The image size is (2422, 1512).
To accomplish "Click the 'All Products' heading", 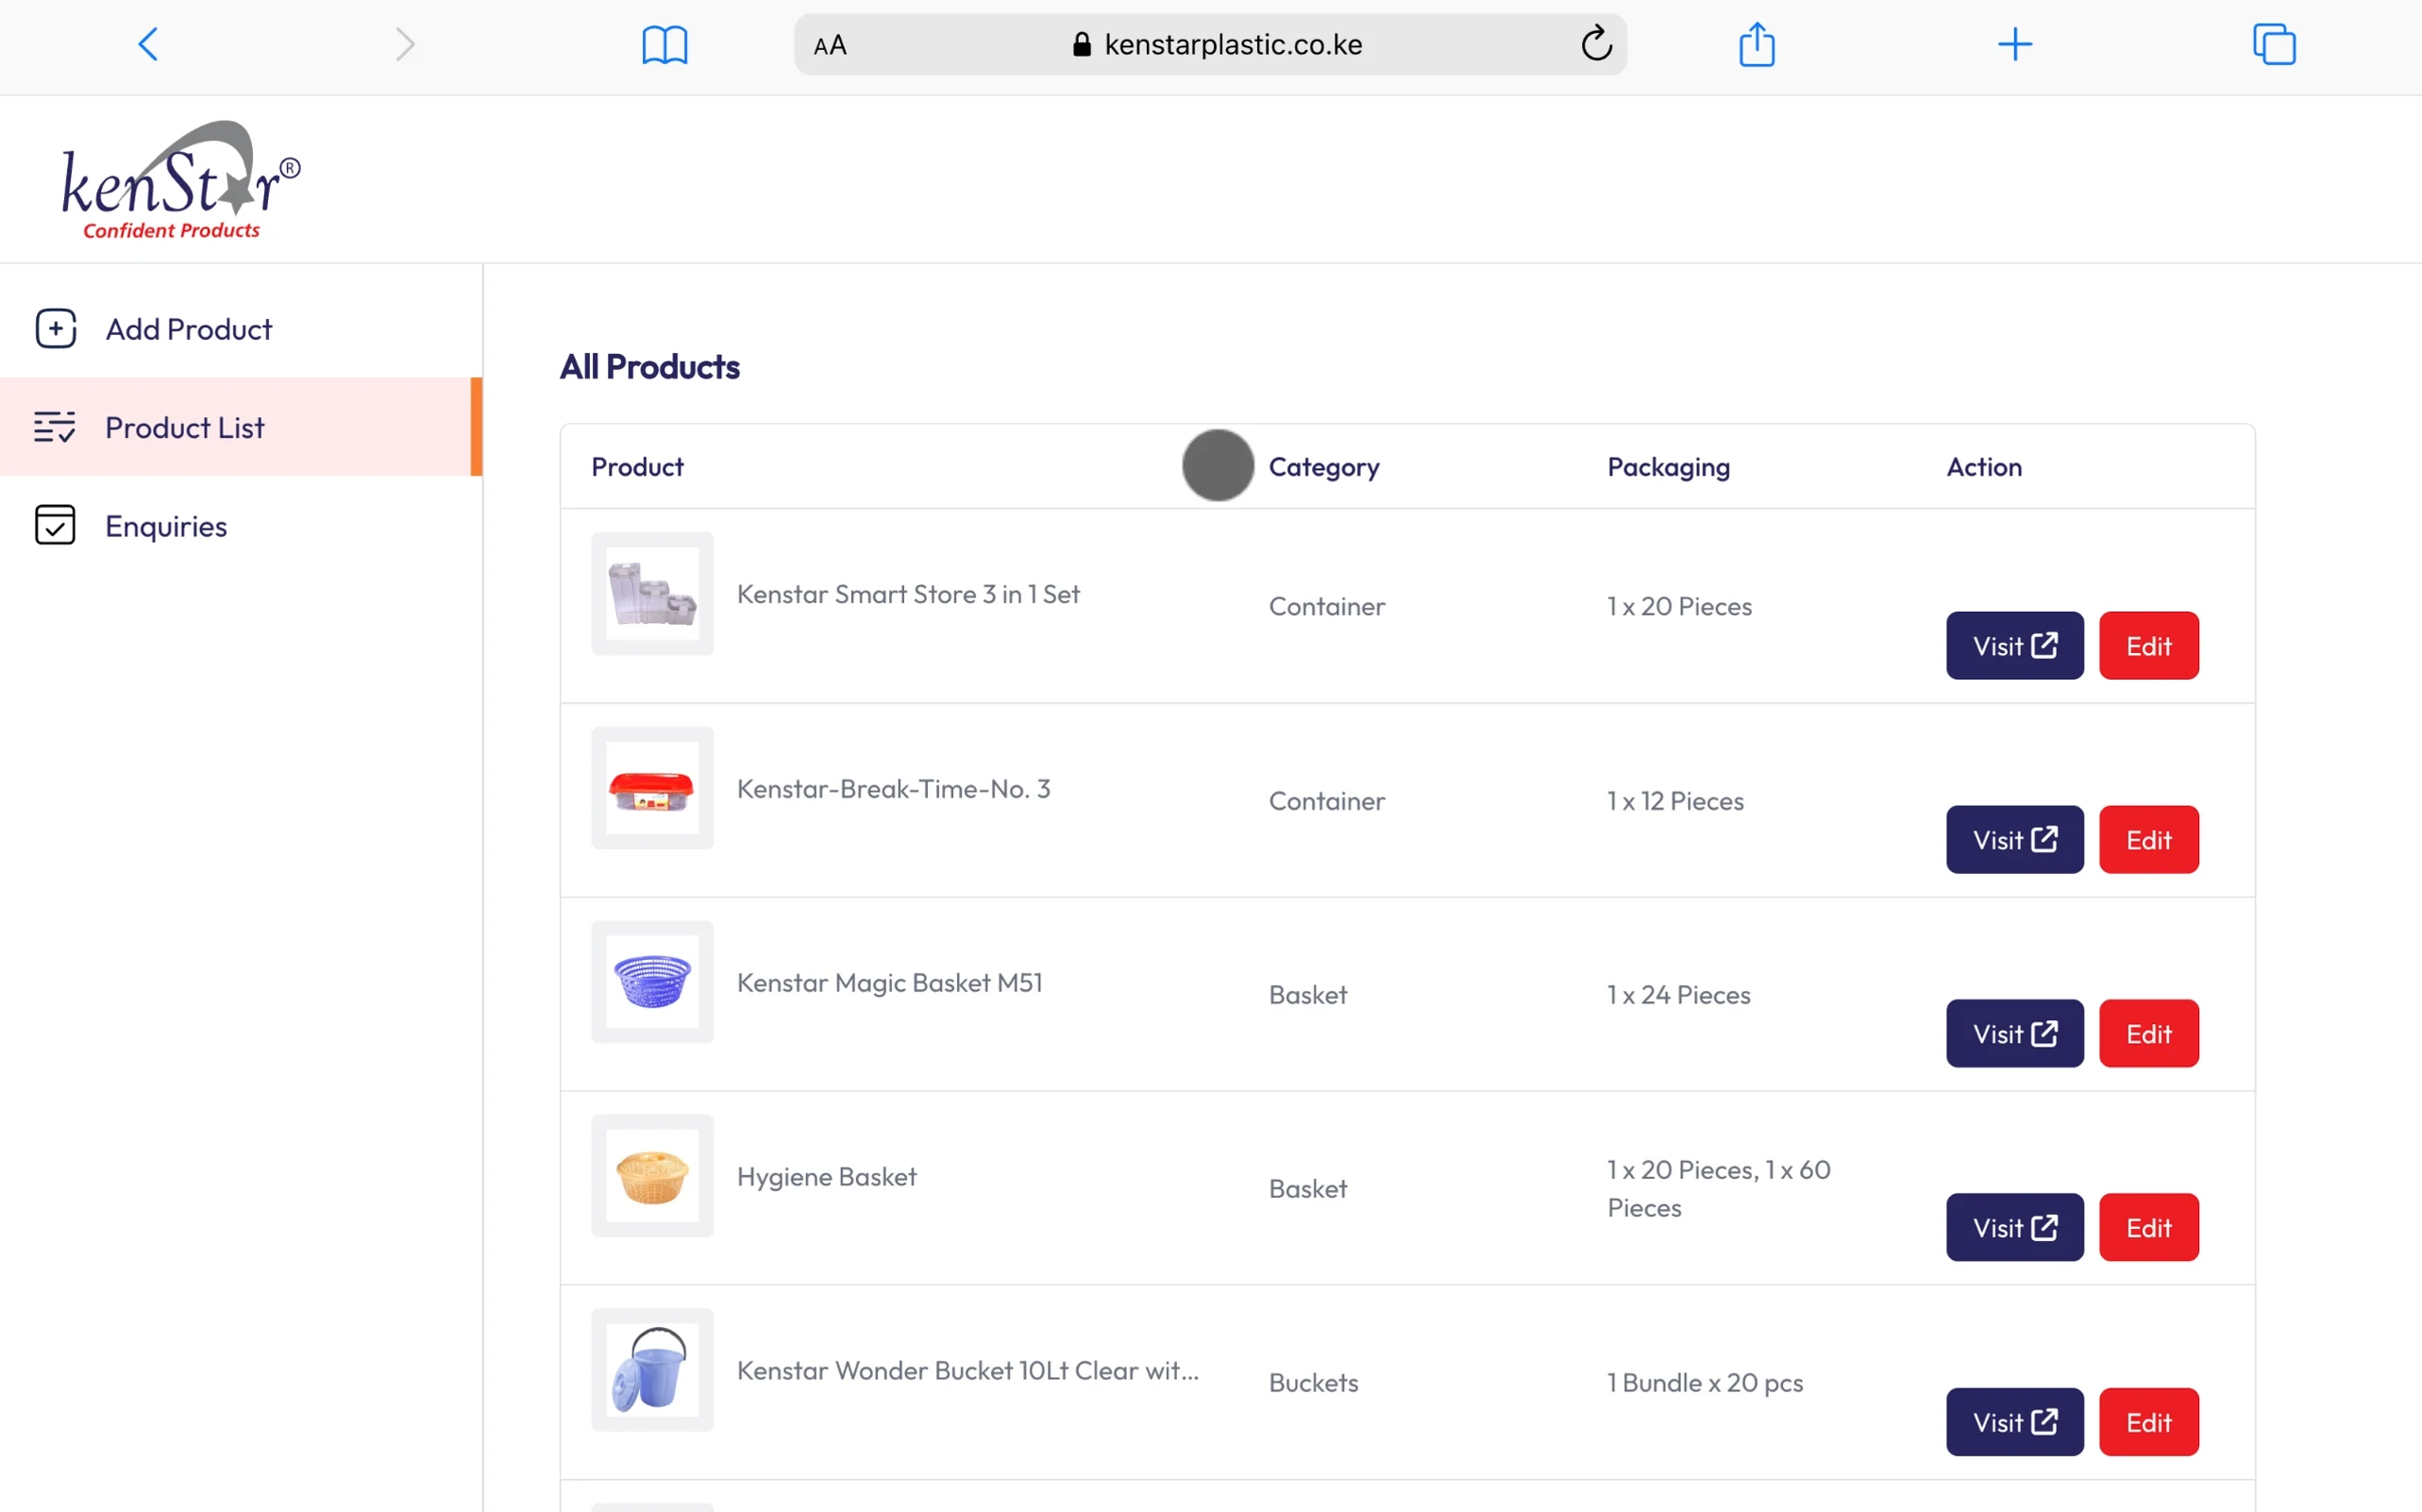I will coord(649,367).
